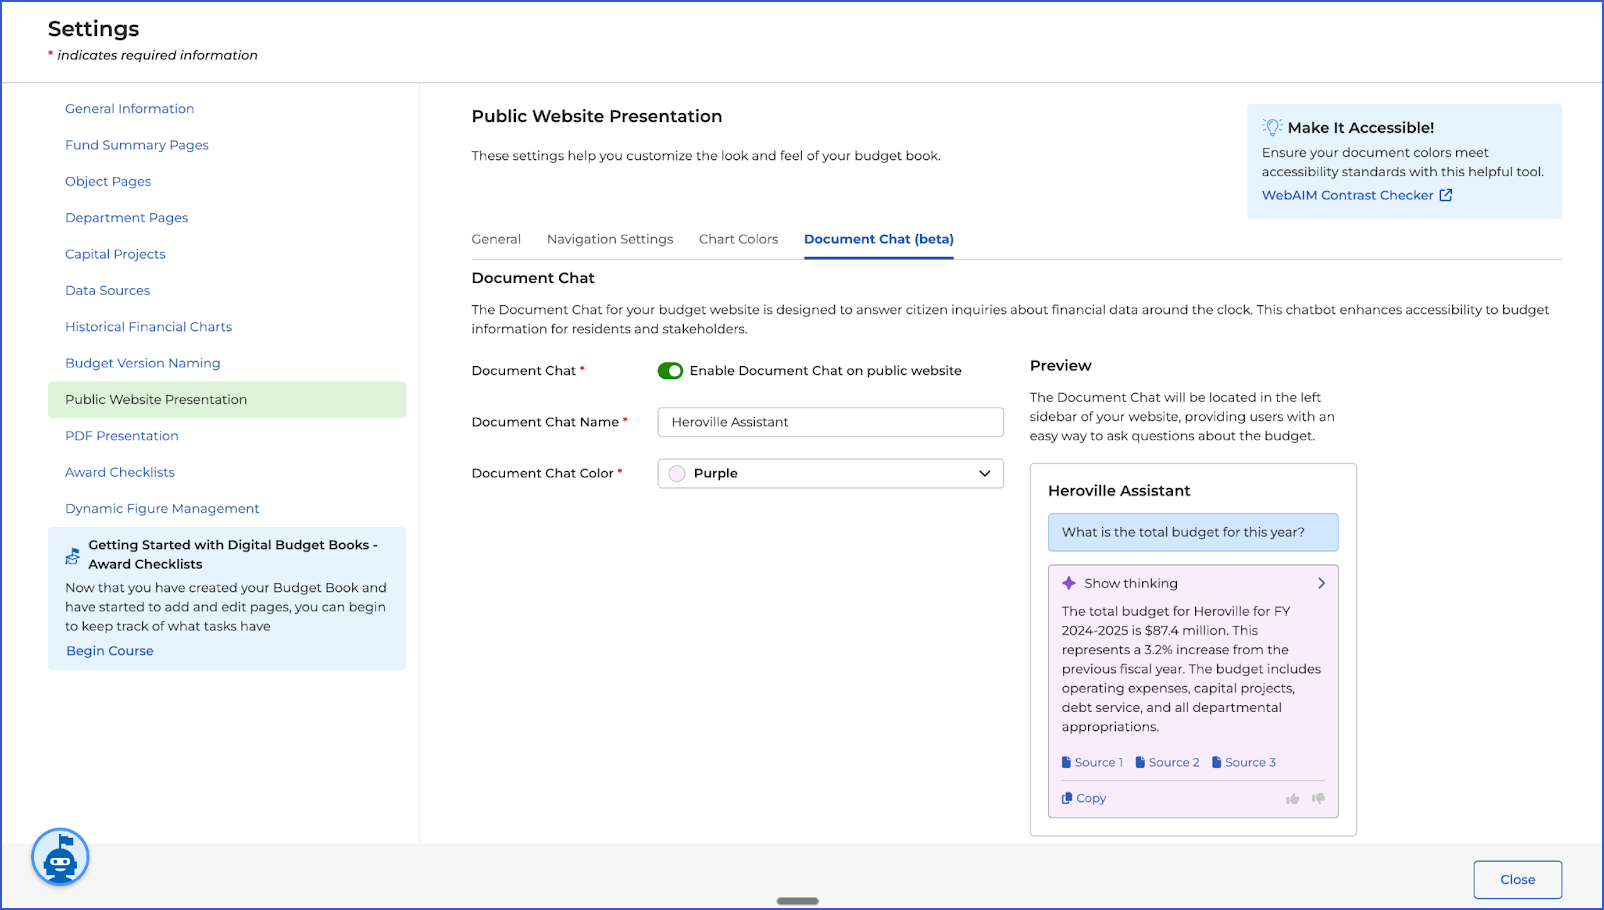Open the Document Chat Color dropdown
The width and height of the screenshot is (1604, 910).
tap(830, 474)
